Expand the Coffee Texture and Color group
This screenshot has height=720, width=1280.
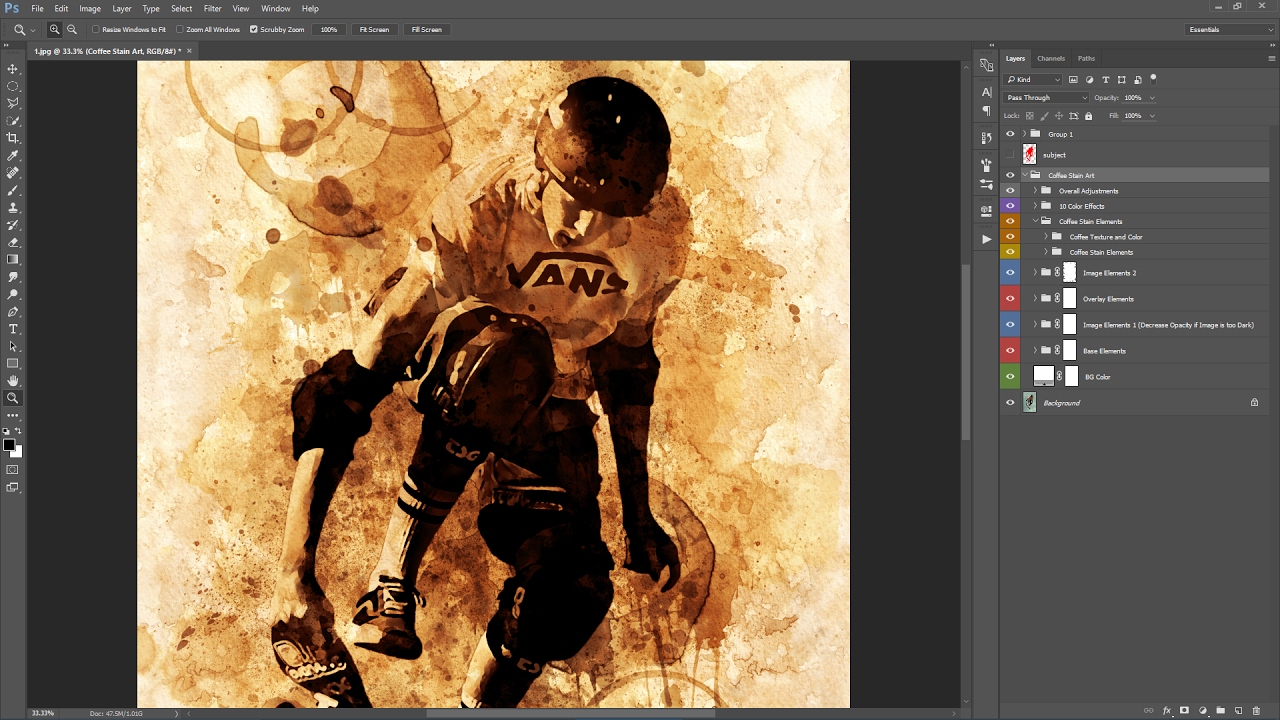tap(1046, 237)
